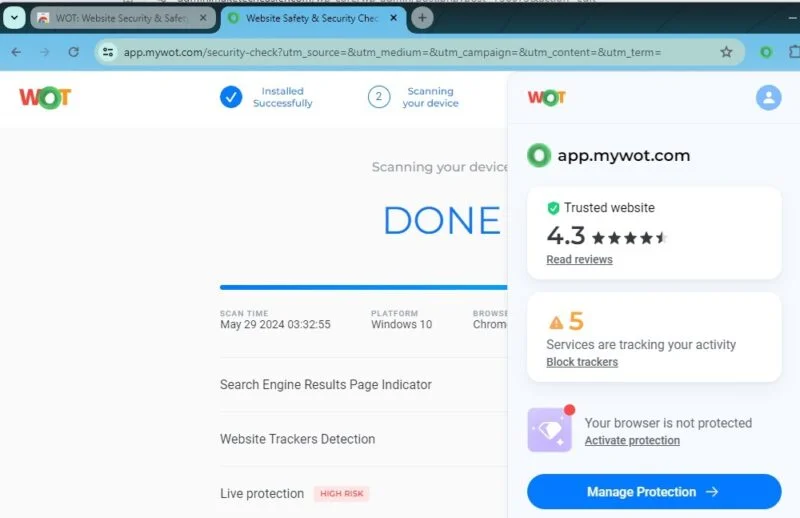Open the Activate protection link
800x518 pixels.
(x=632, y=440)
